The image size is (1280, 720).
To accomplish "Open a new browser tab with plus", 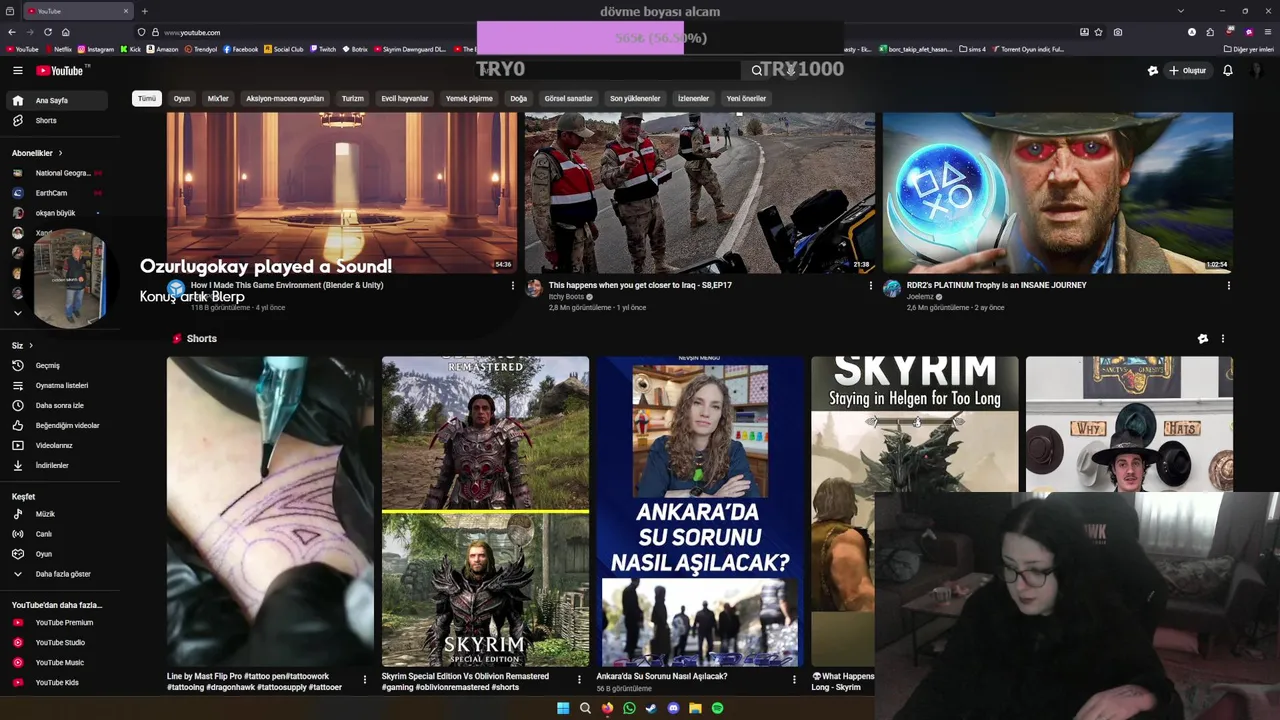I will tap(144, 11).
